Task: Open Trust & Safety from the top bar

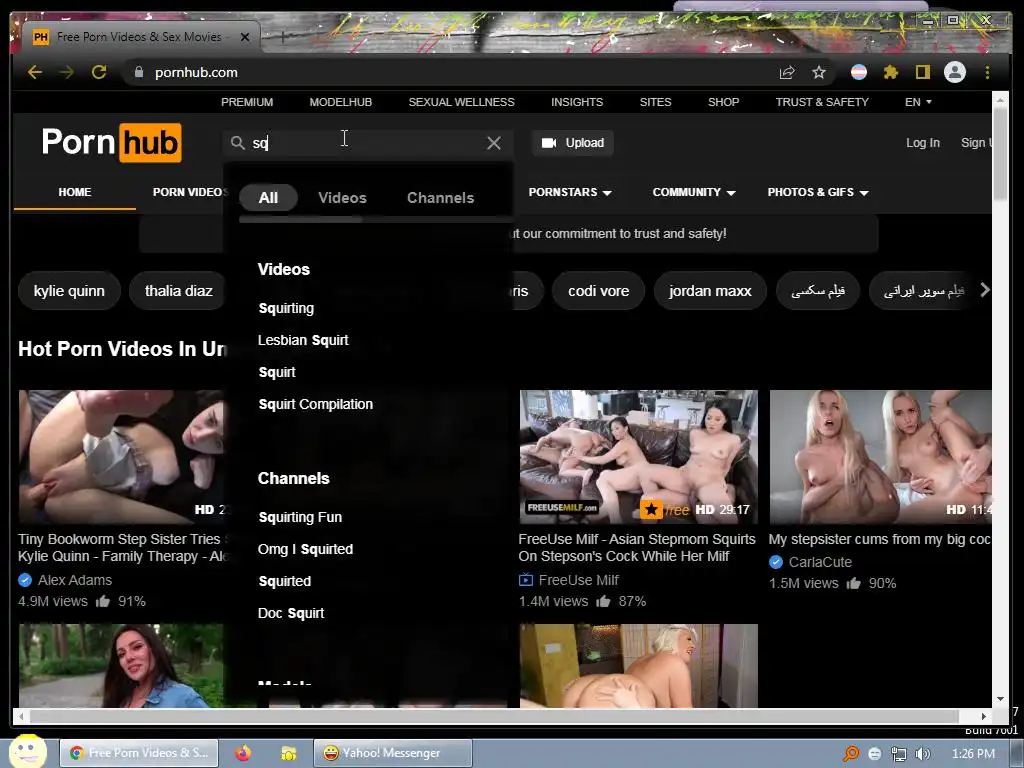Action: [822, 102]
